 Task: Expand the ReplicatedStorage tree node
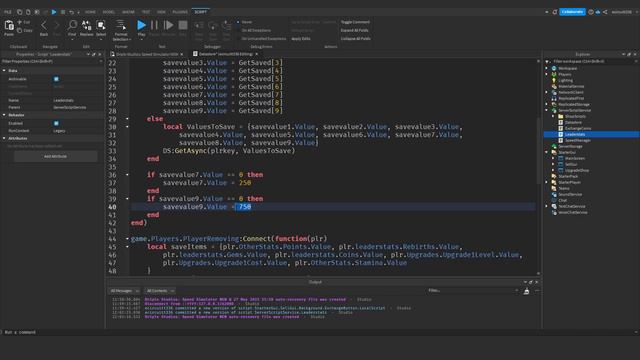pyautogui.click(x=547, y=104)
